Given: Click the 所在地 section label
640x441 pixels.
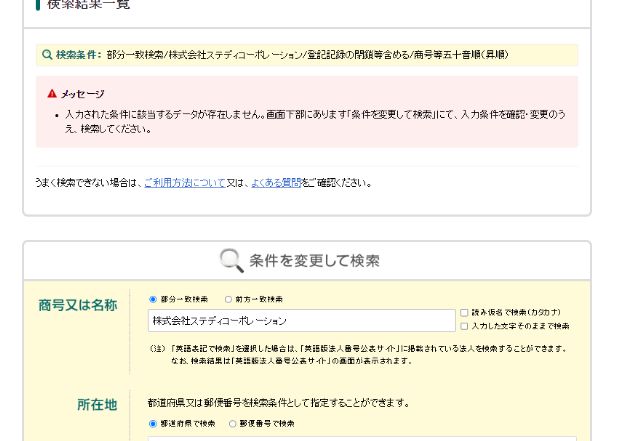Looking at the screenshot, I should pos(97,405).
